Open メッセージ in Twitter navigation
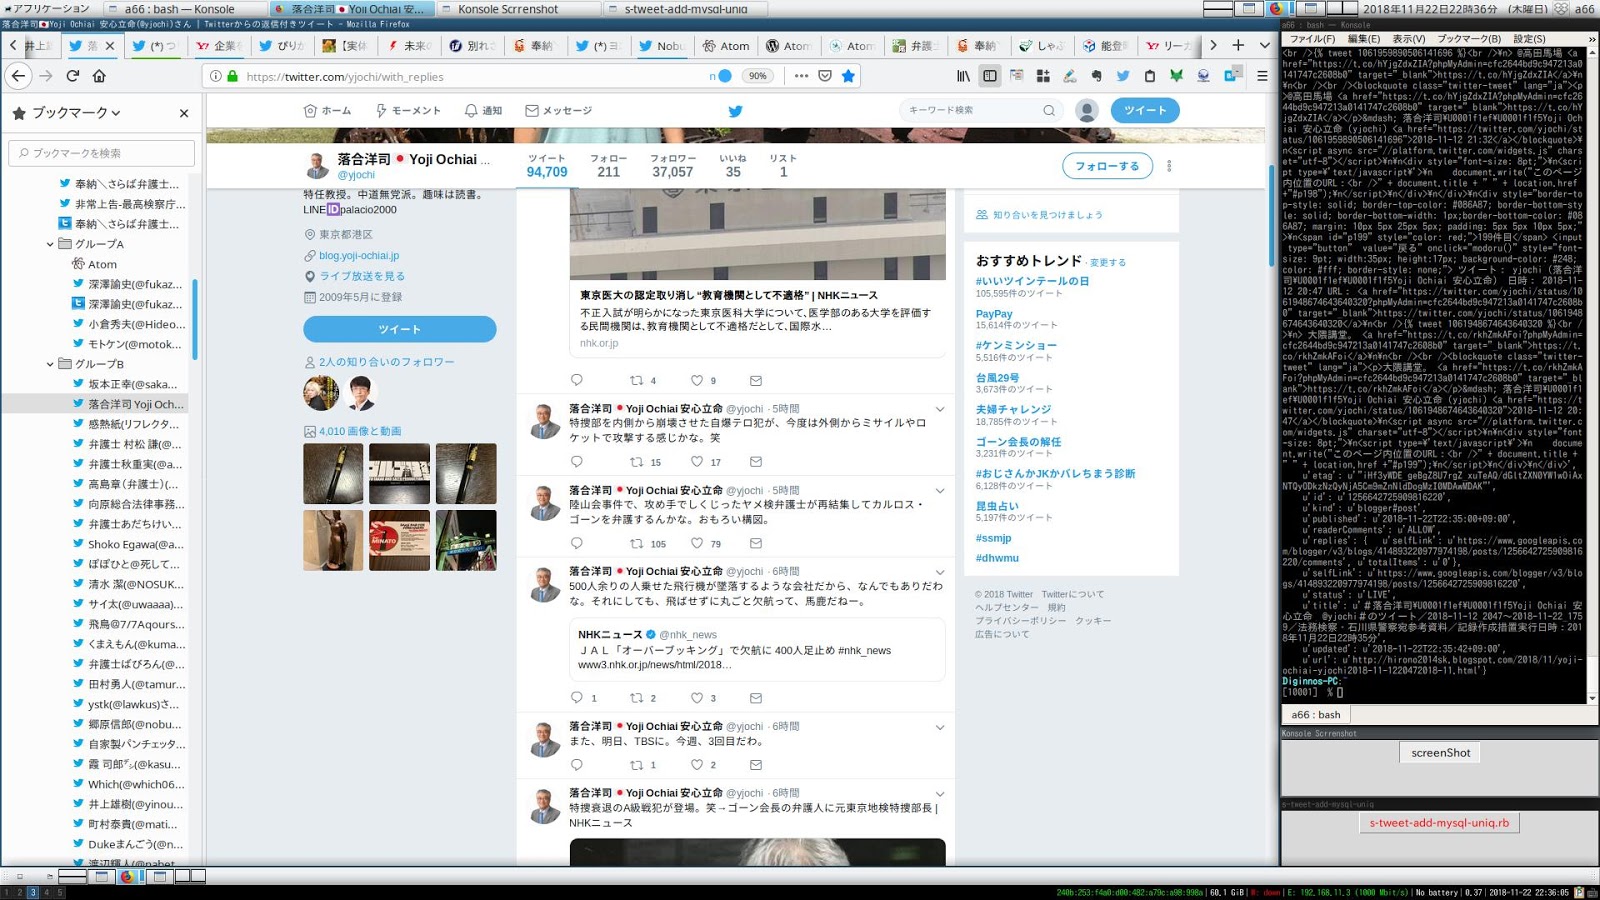The image size is (1600, 900). coord(559,111)
